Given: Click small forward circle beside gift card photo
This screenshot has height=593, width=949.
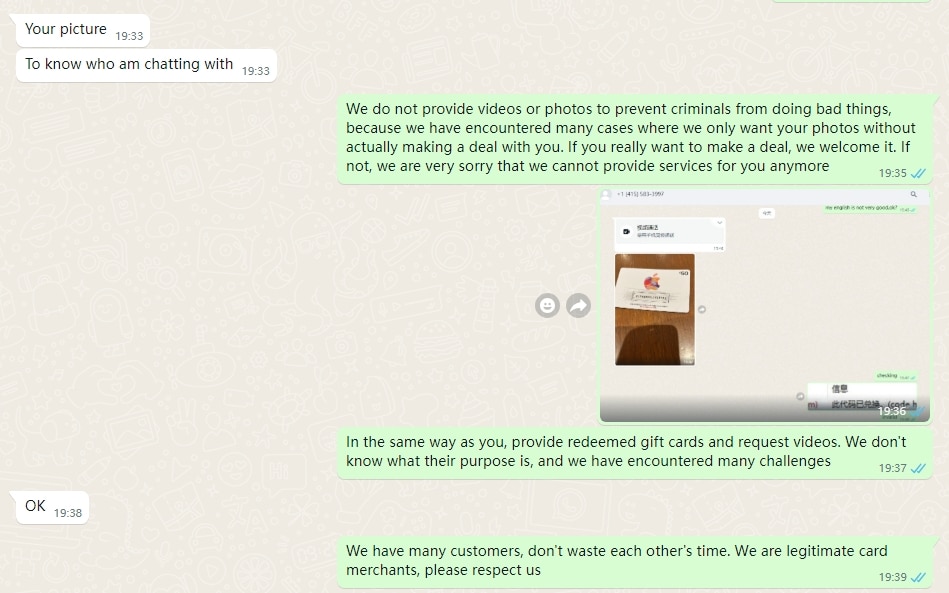Looking at the screenshot, I should 702,309.
